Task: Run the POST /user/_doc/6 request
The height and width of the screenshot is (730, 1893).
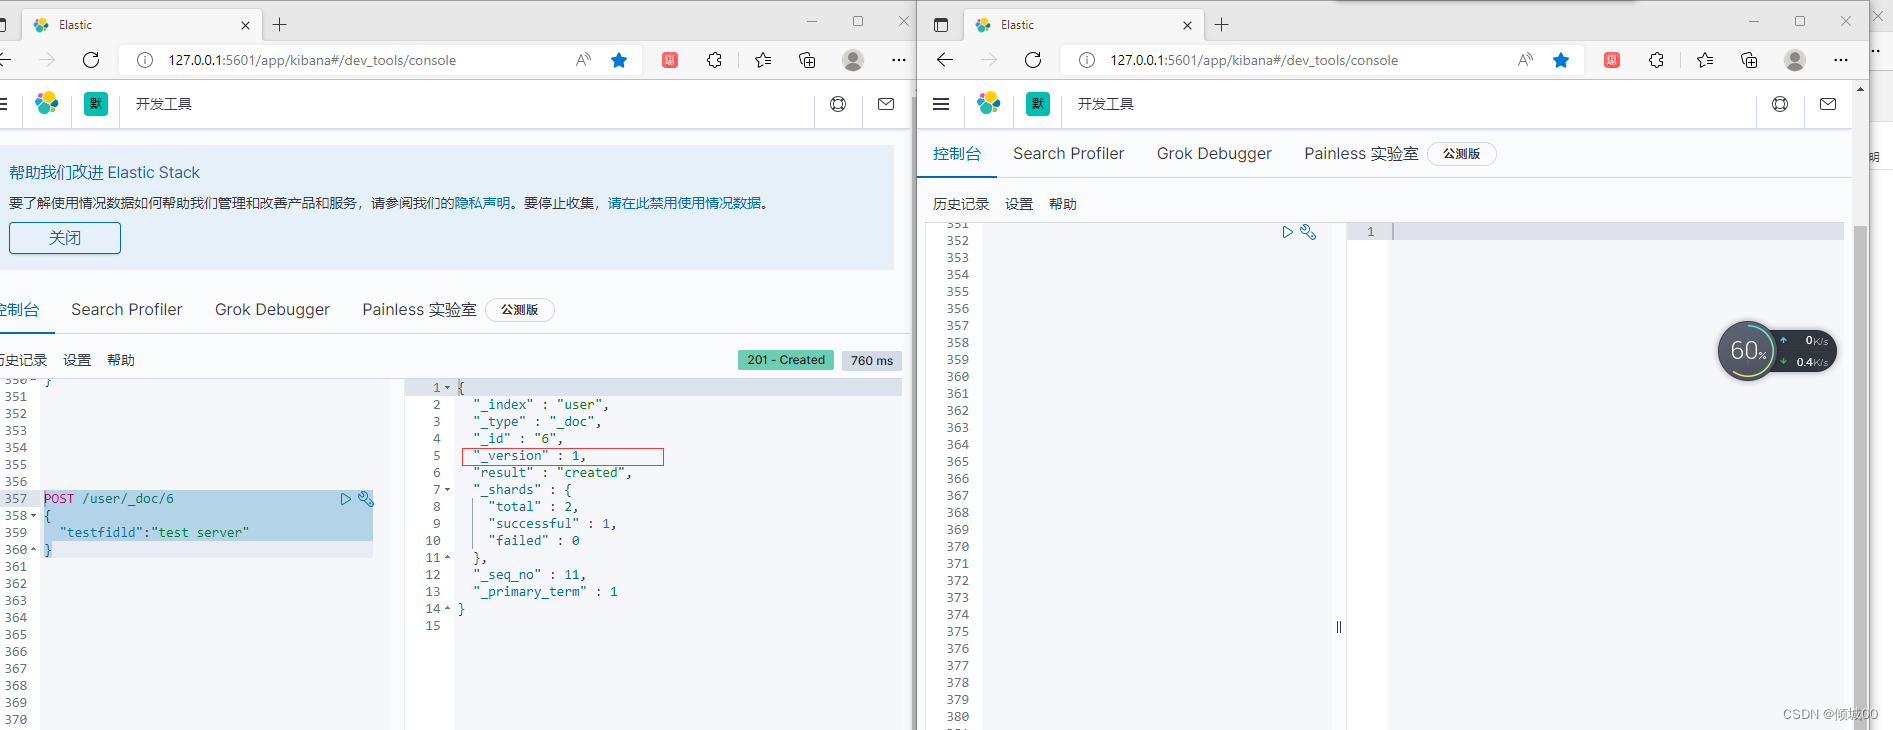Action: click(x=346, y=499)
